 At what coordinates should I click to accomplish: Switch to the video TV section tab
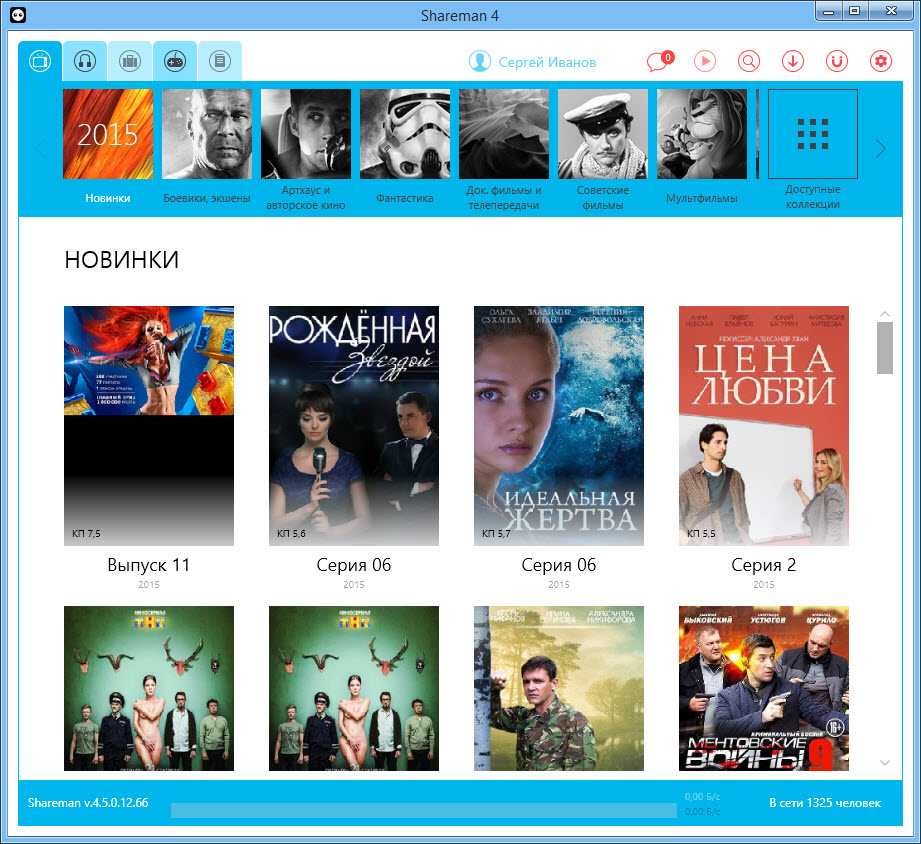[40, 61]
